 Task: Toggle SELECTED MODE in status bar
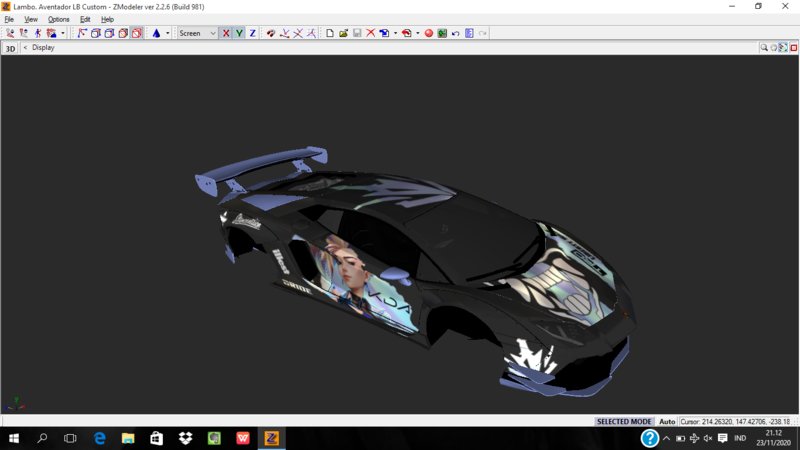[x=624, y=421]
